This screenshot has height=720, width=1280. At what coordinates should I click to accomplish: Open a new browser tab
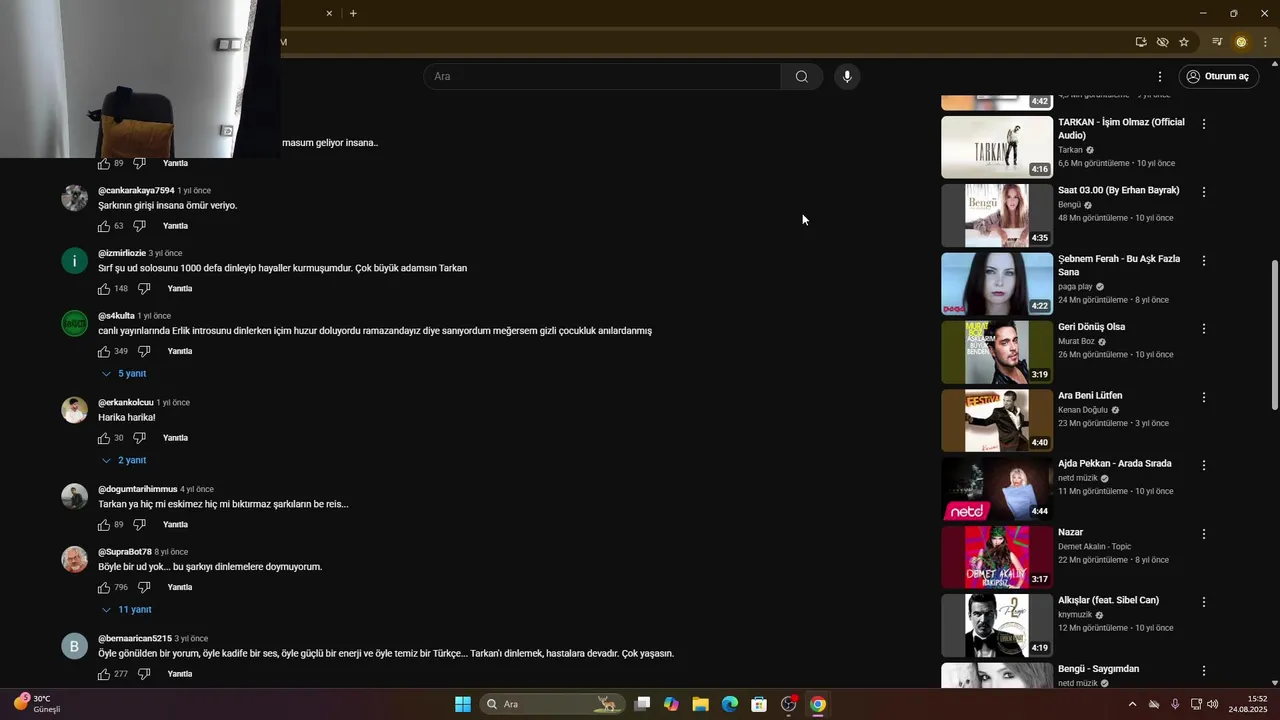point(353,13)
